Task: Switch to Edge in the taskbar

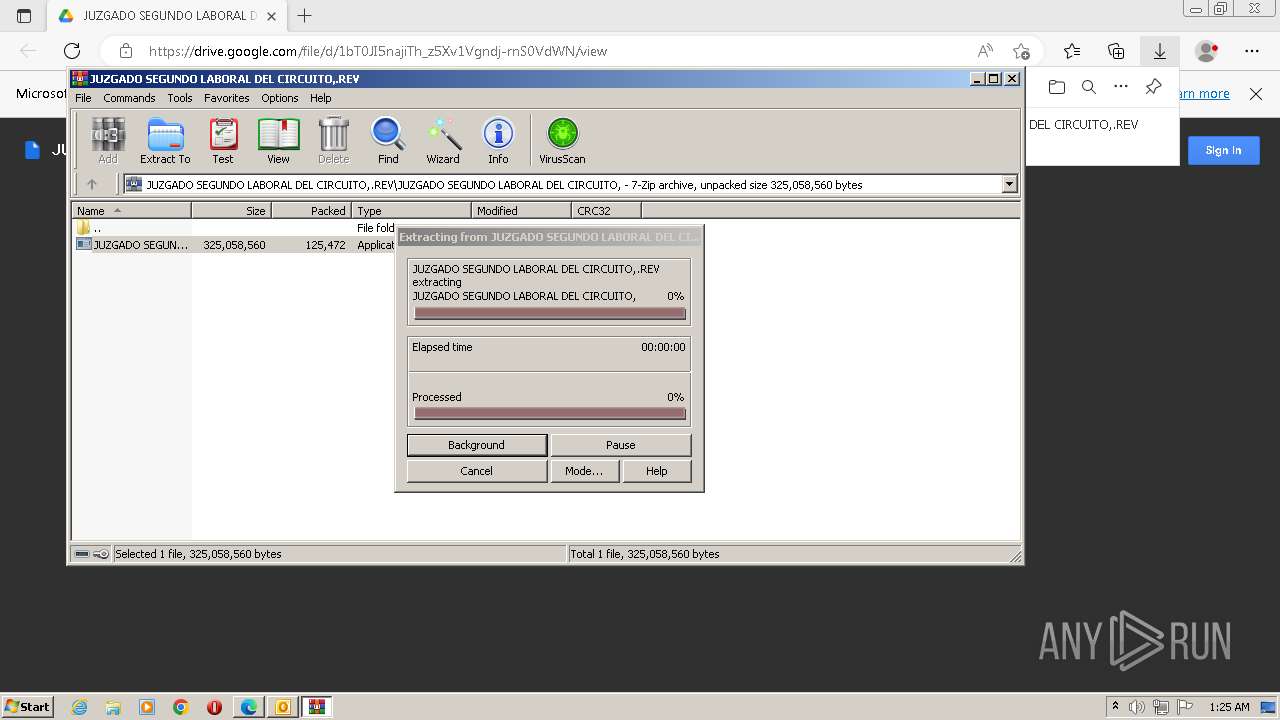Action: 249,707
